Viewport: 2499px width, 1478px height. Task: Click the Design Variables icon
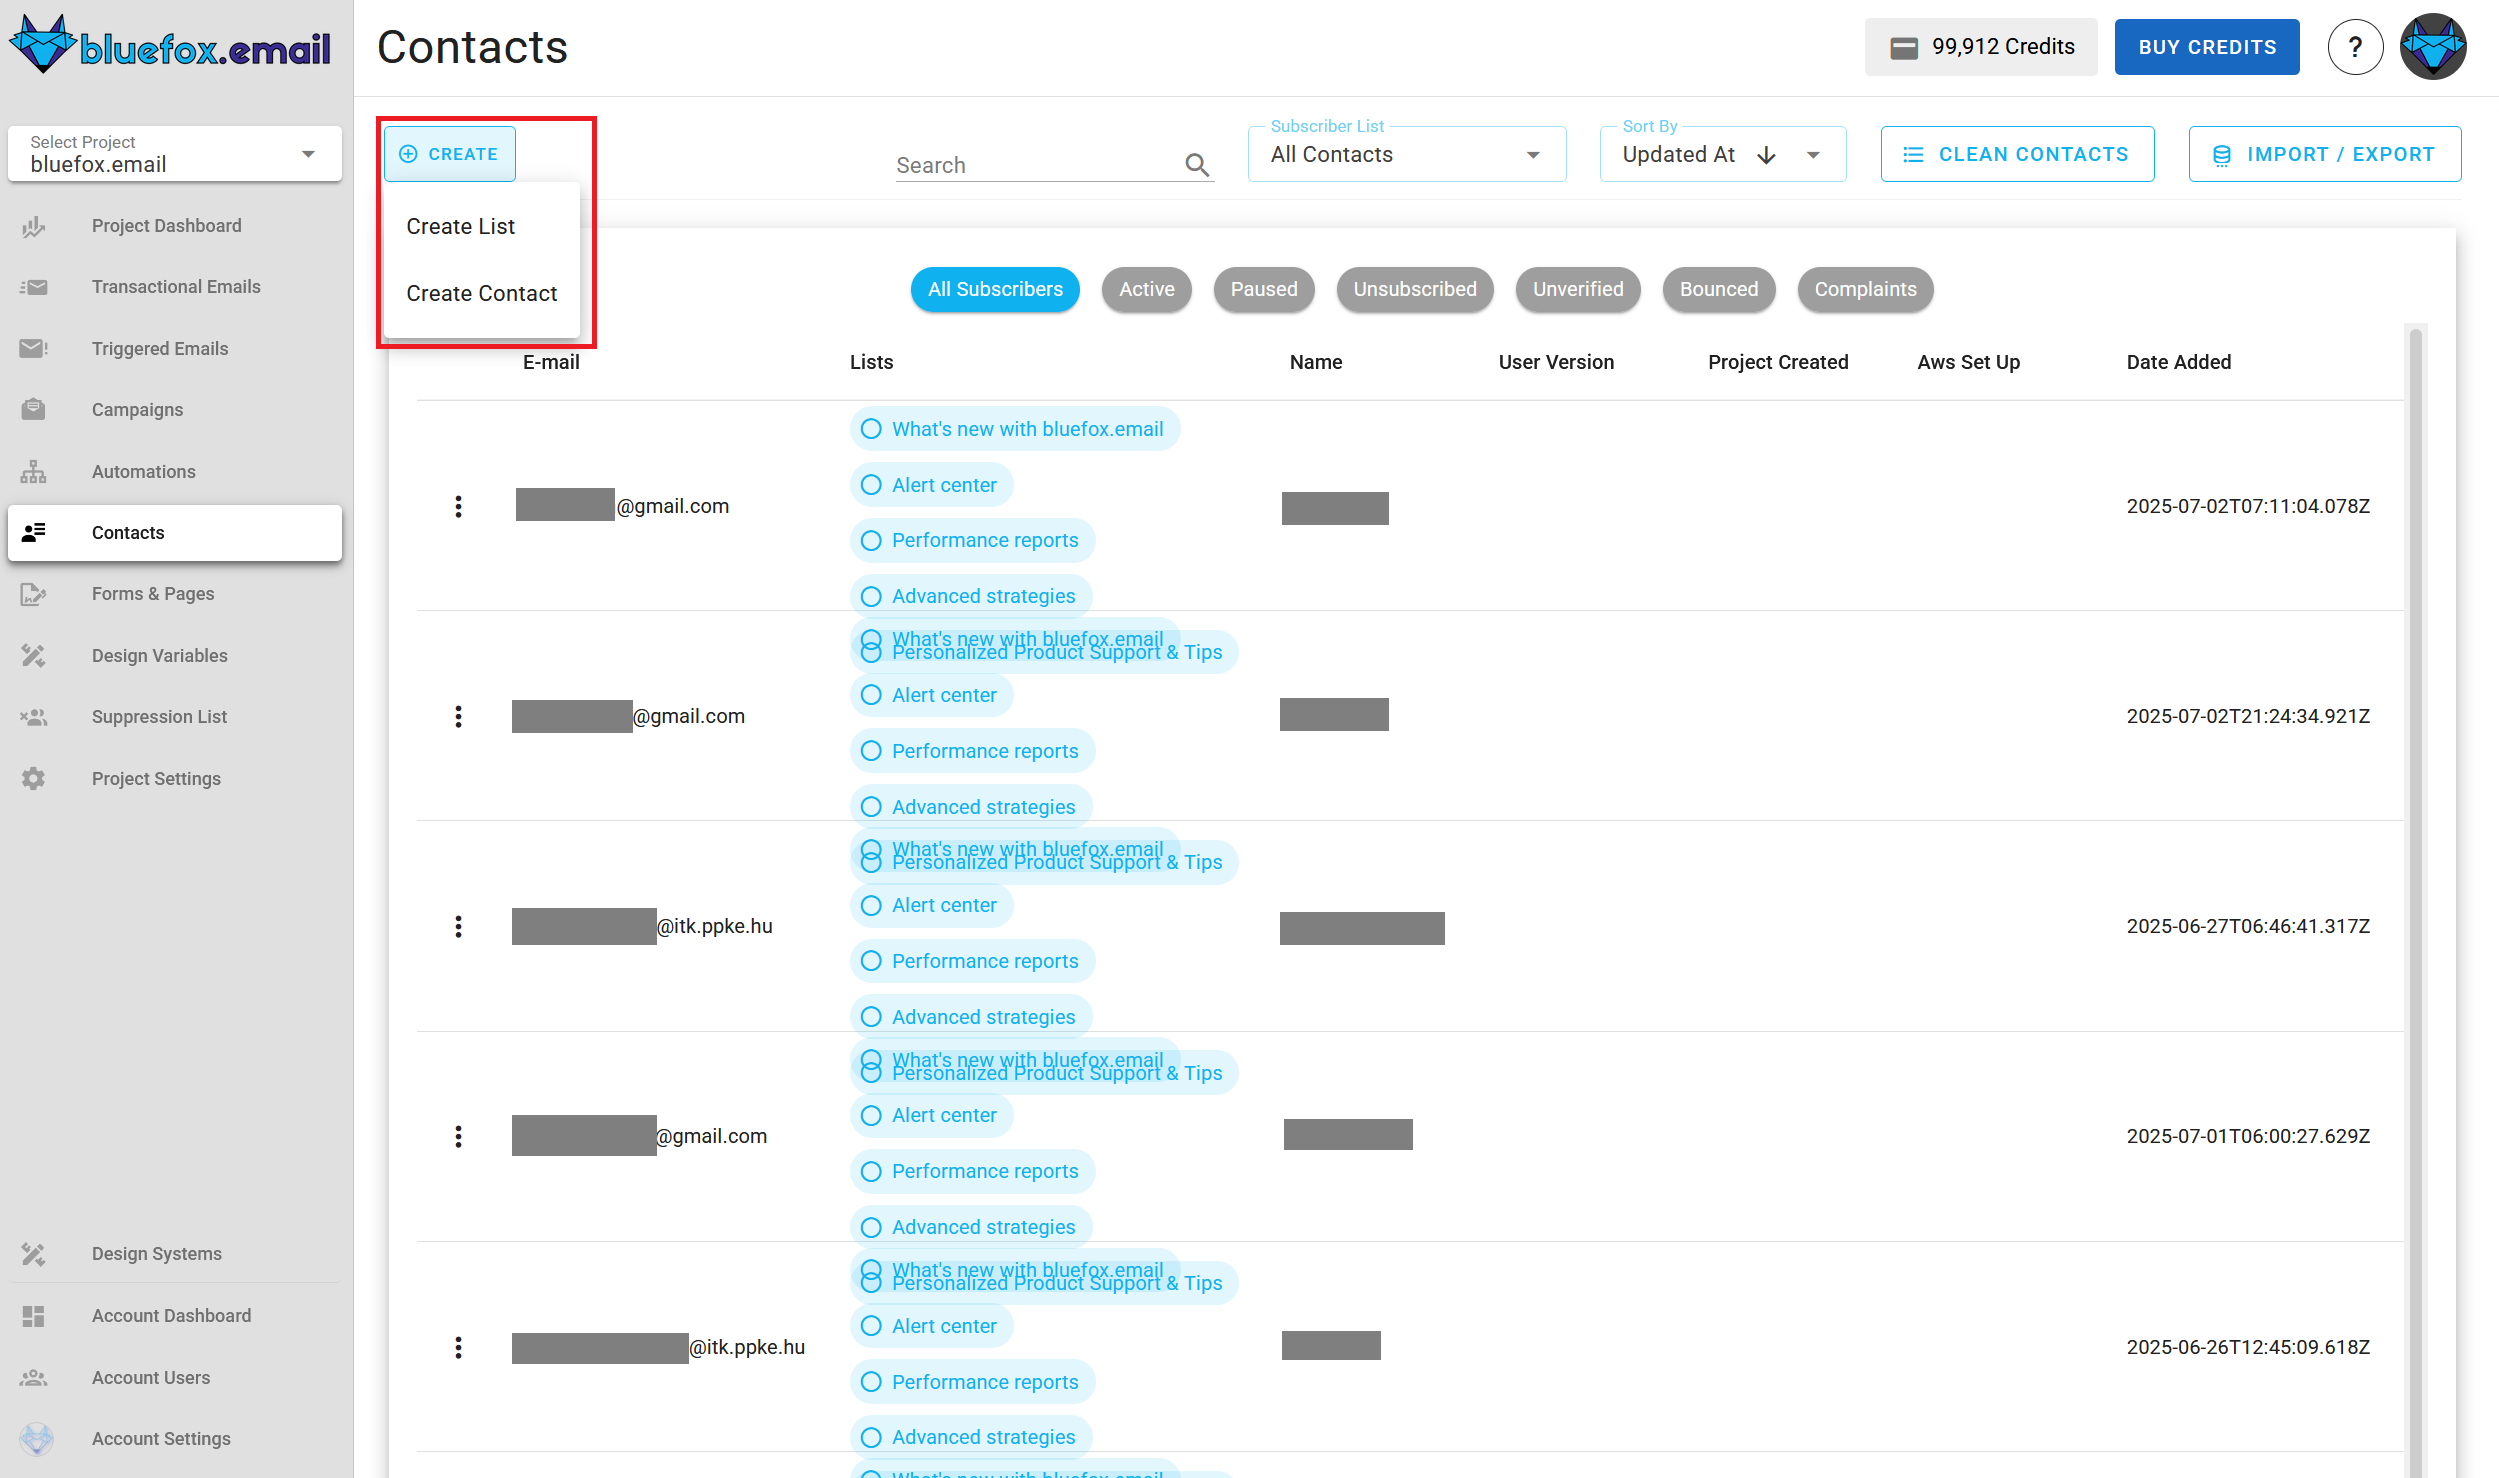click(34, 655)
